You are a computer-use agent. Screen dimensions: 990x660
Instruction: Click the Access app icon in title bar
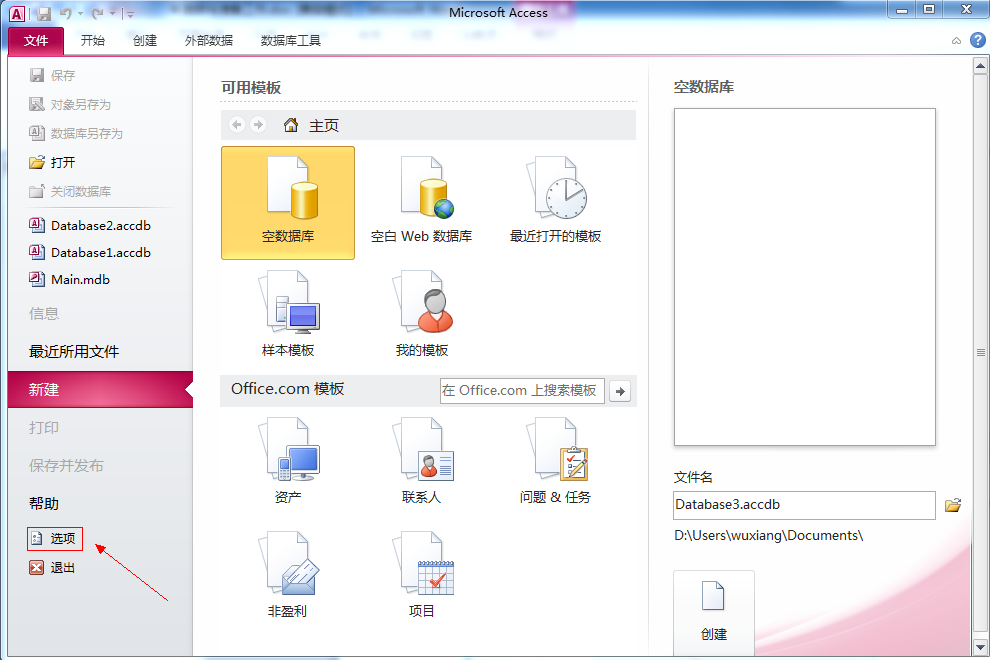click(17, 13)
